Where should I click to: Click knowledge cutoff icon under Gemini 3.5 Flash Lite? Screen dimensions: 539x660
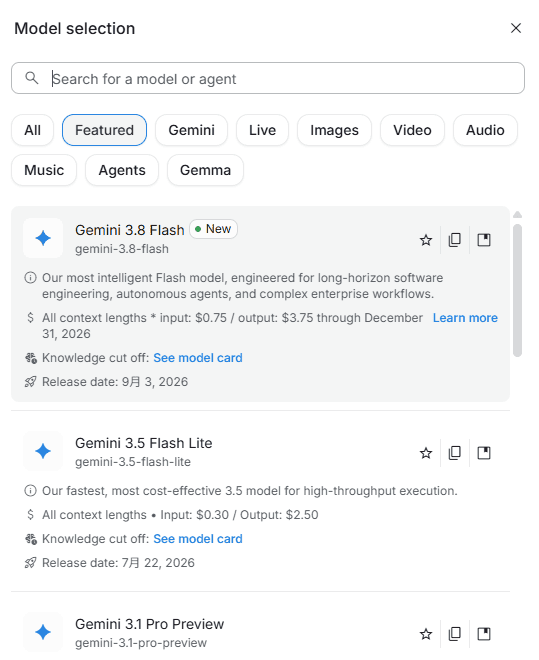(31, 539)
